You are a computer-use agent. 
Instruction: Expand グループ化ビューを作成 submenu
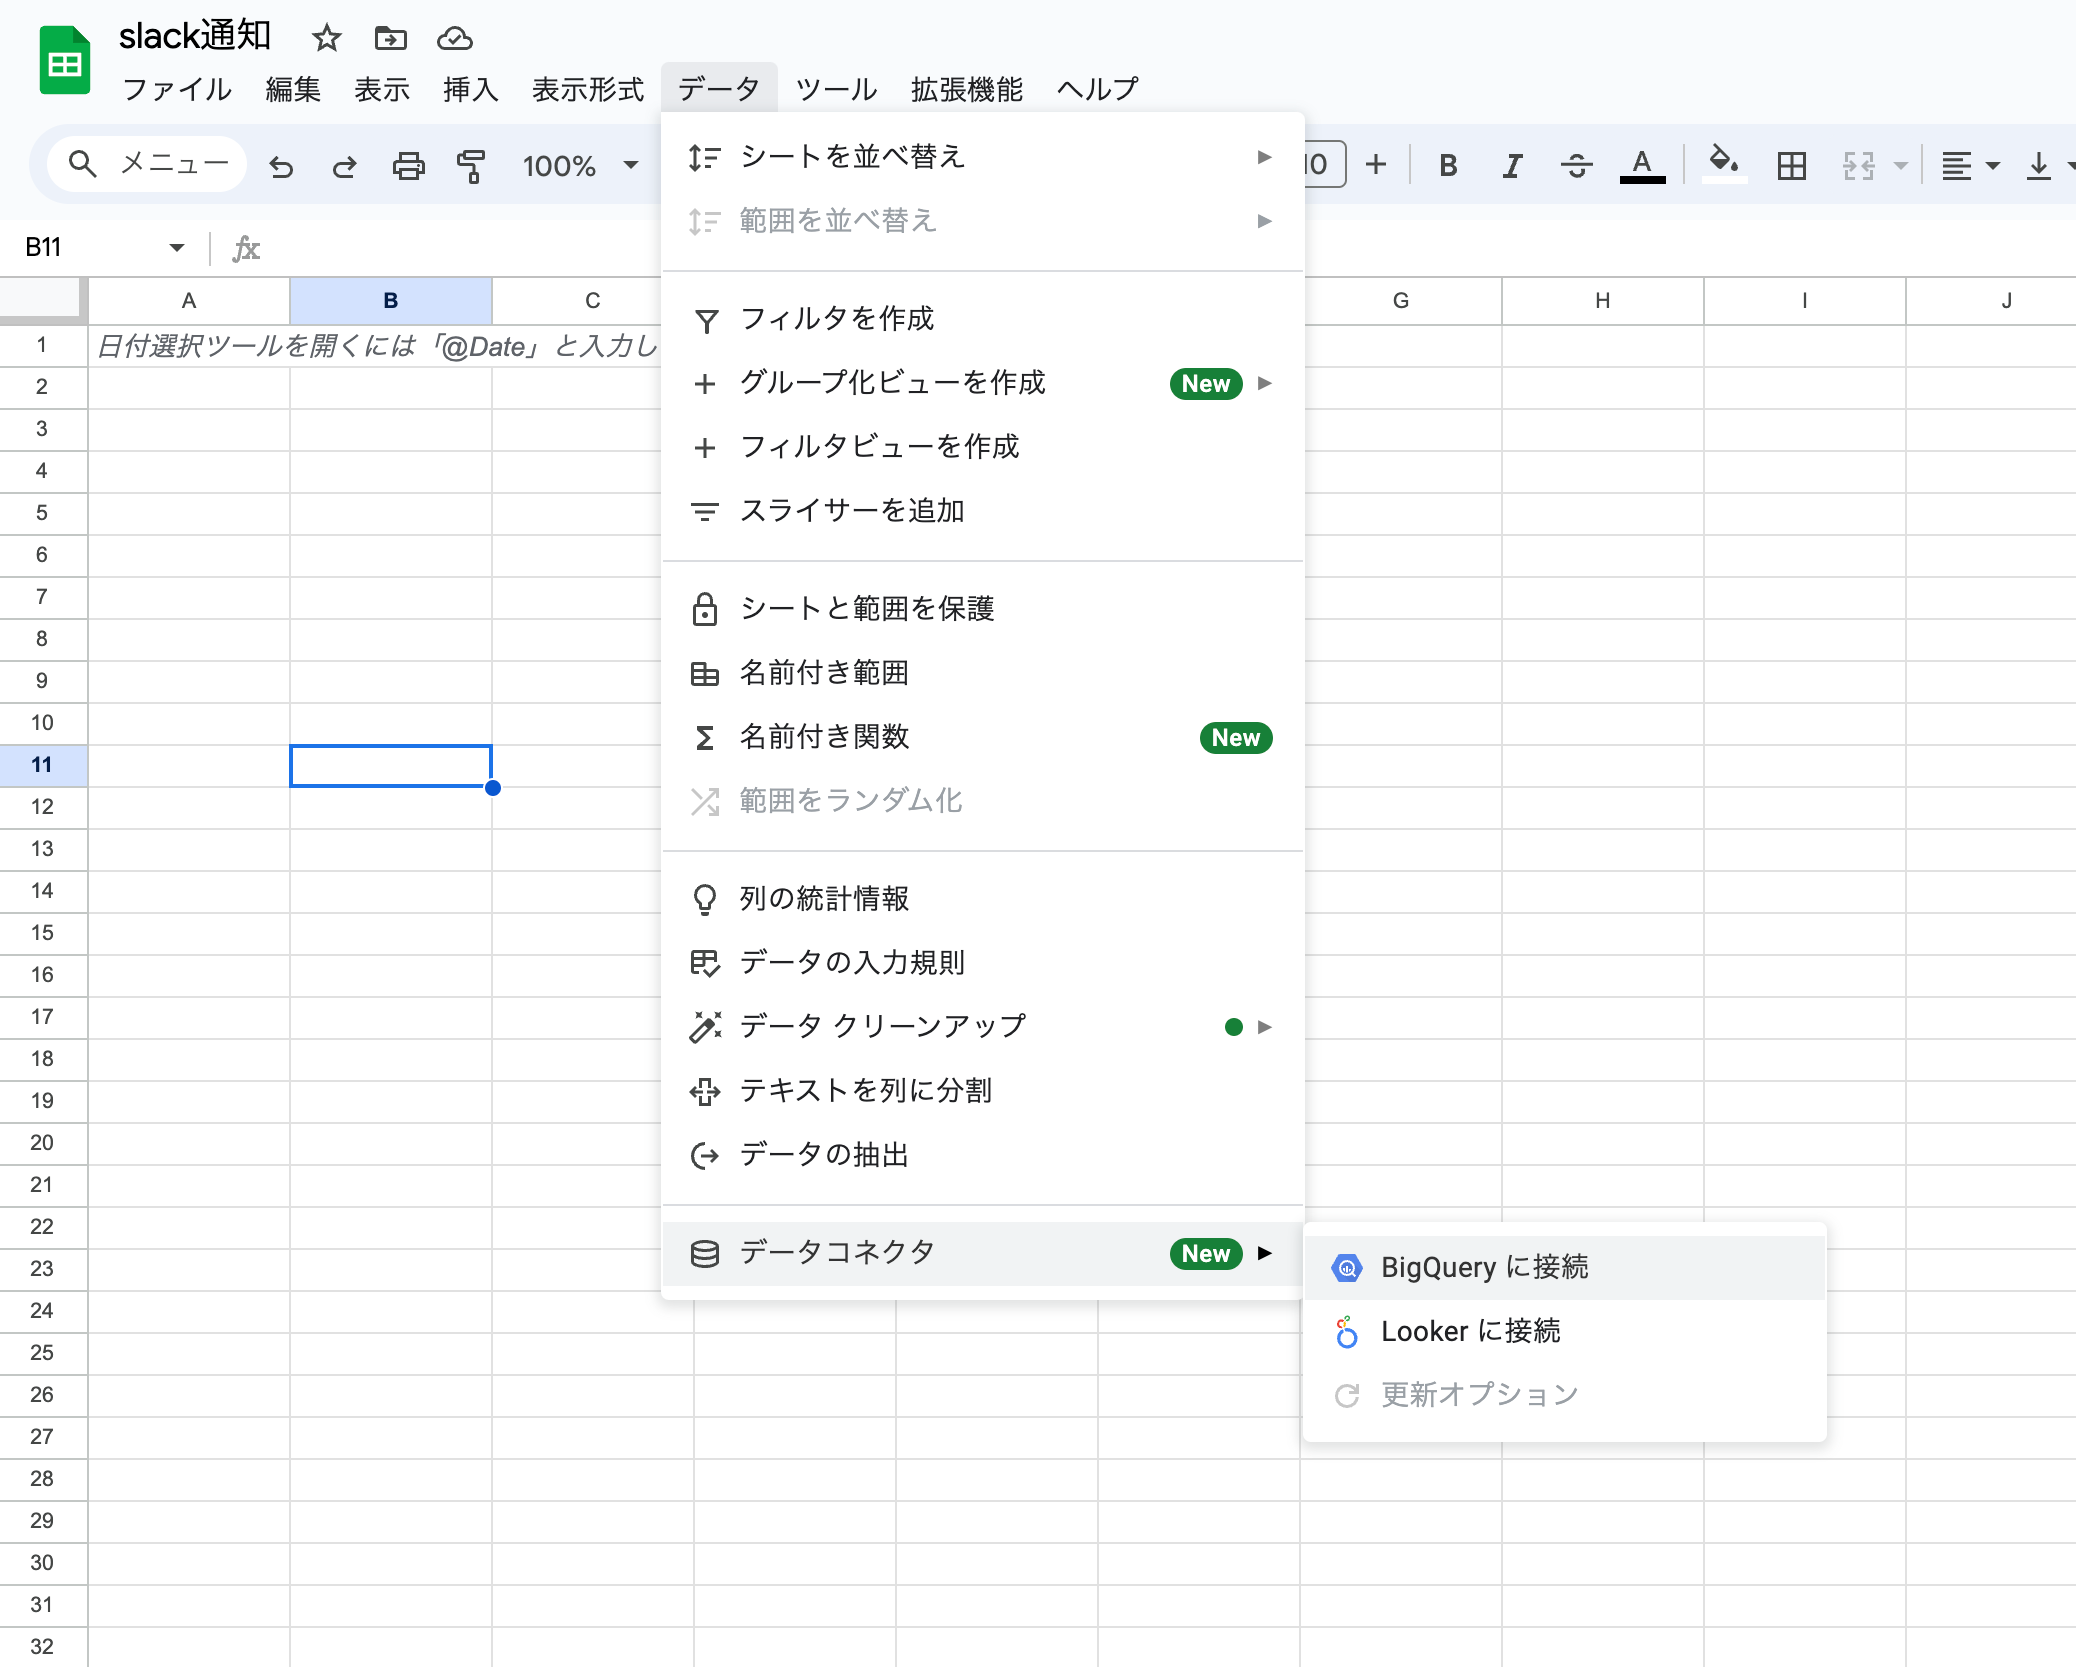point(982,383)
